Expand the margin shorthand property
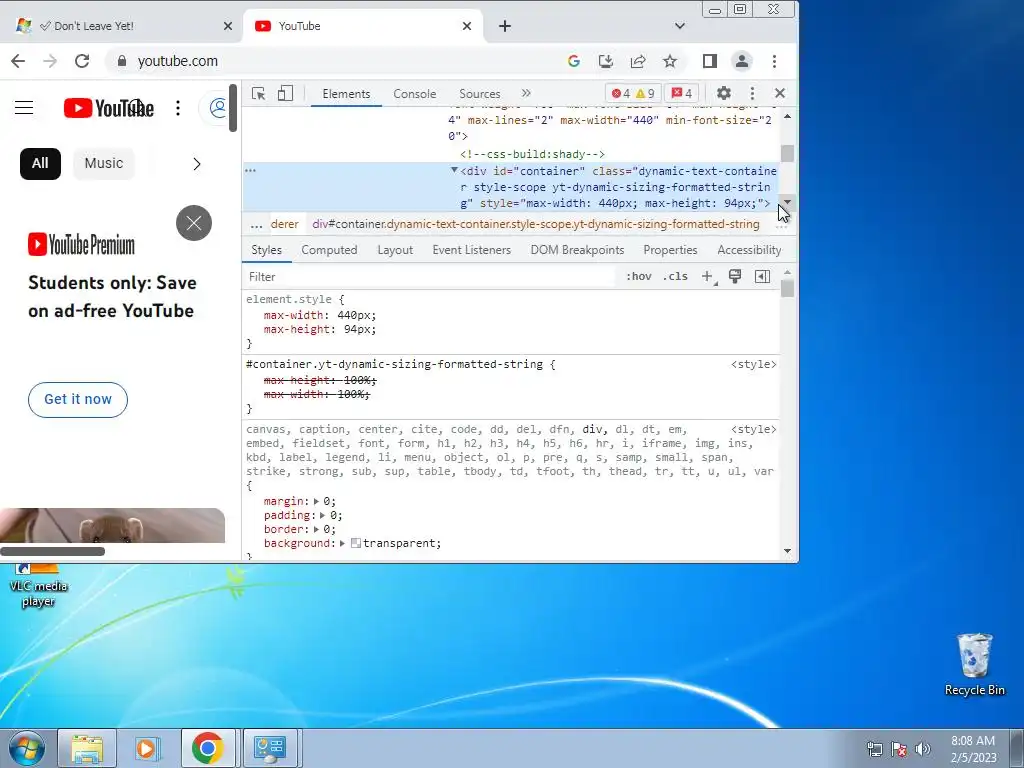Viewport: 1024px width, 768px height. coord(316,502)
